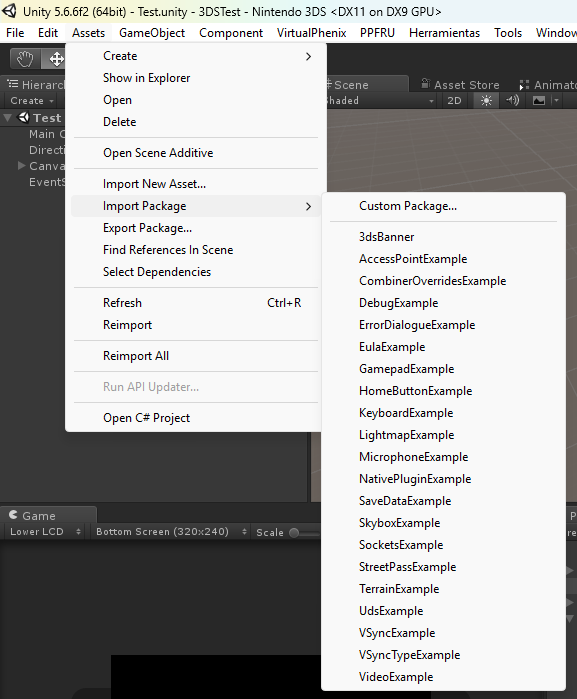
Task: Toggle 2D scene view mode
Action: [454, 101]
